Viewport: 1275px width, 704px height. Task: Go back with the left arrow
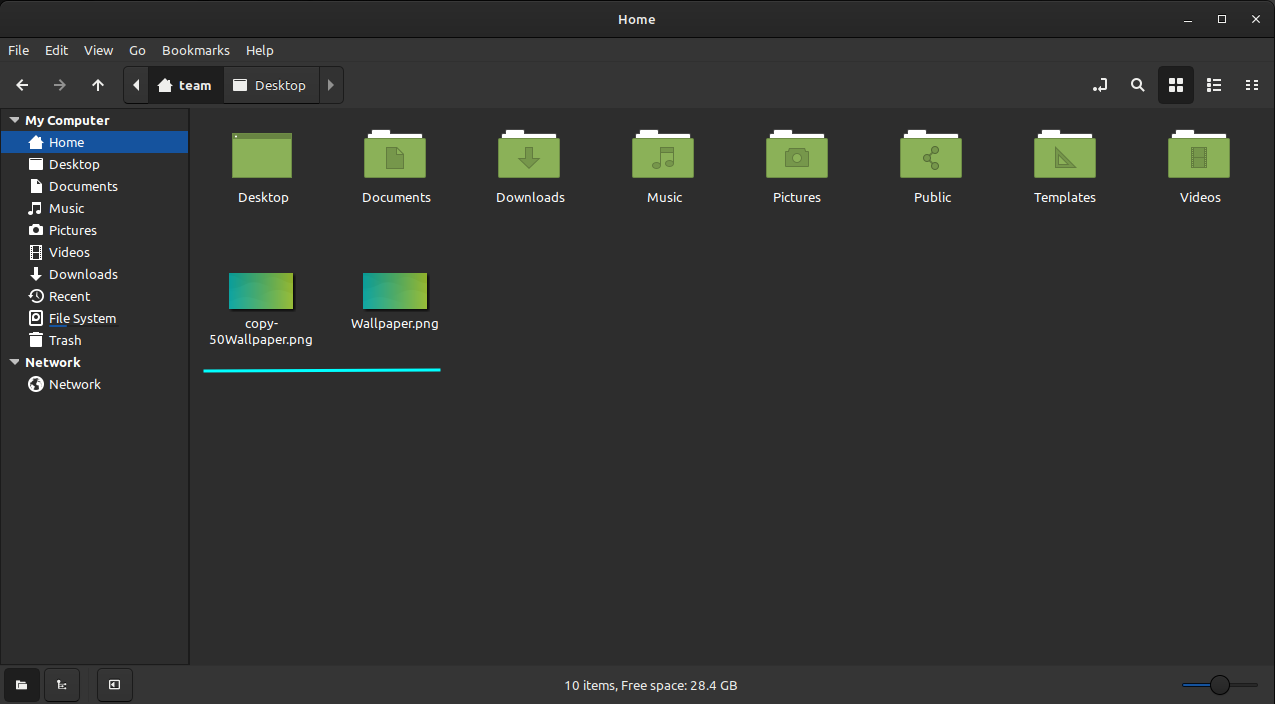point(22,86)
